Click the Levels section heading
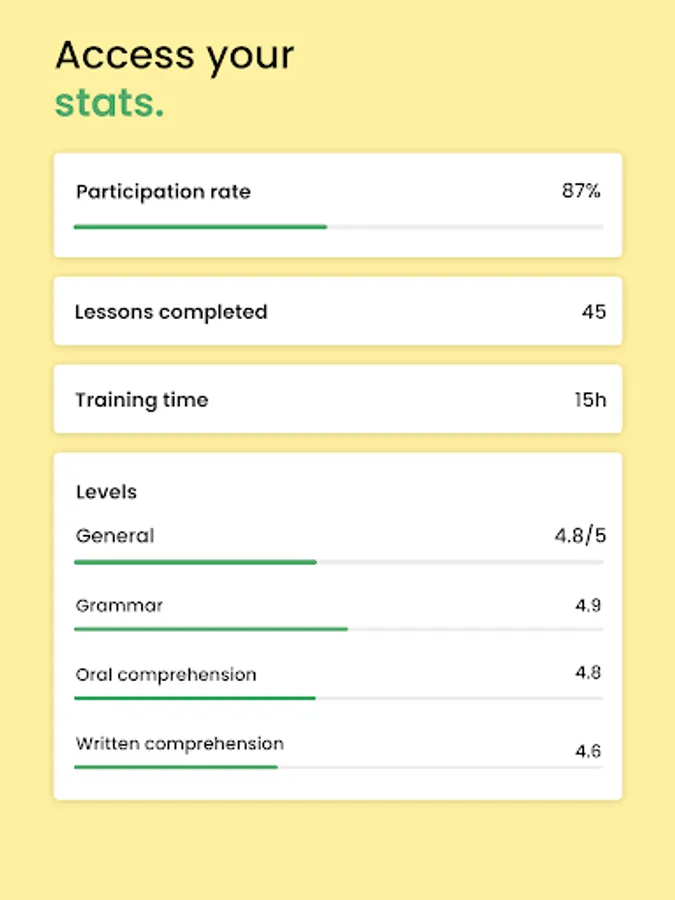The image size is (675, 900). point(106,492)
